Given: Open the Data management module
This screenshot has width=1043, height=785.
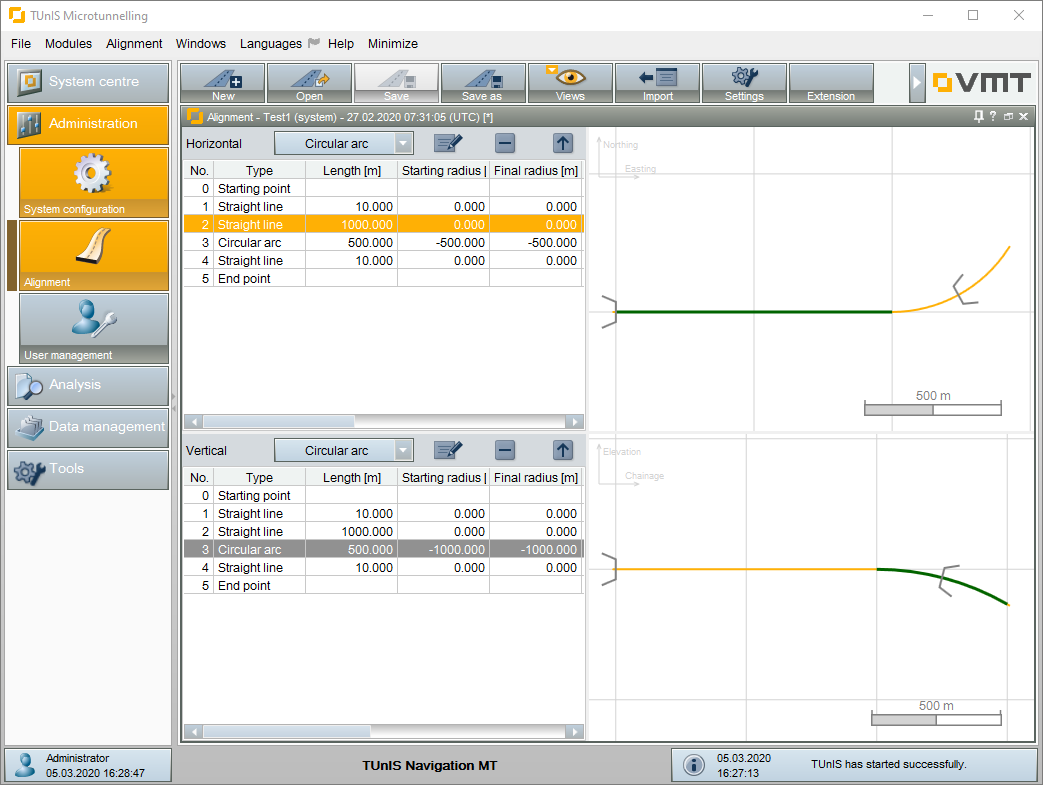Looking at the screenshot, I should [x=88, y=428].
